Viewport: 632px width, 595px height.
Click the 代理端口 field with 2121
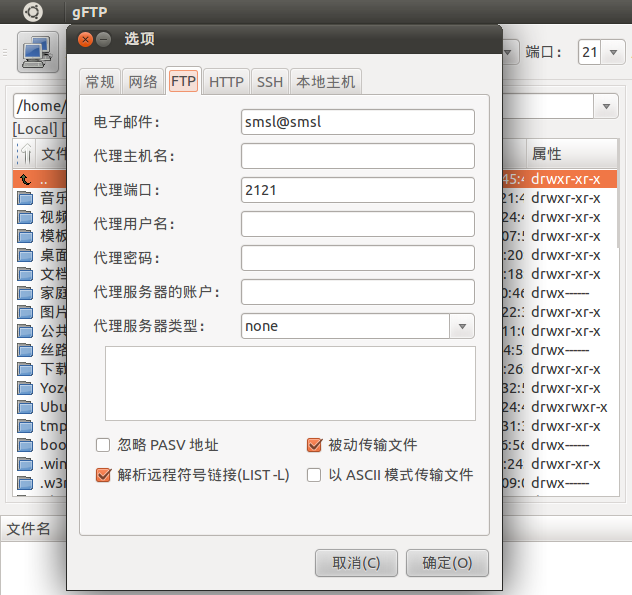(358, 190)
